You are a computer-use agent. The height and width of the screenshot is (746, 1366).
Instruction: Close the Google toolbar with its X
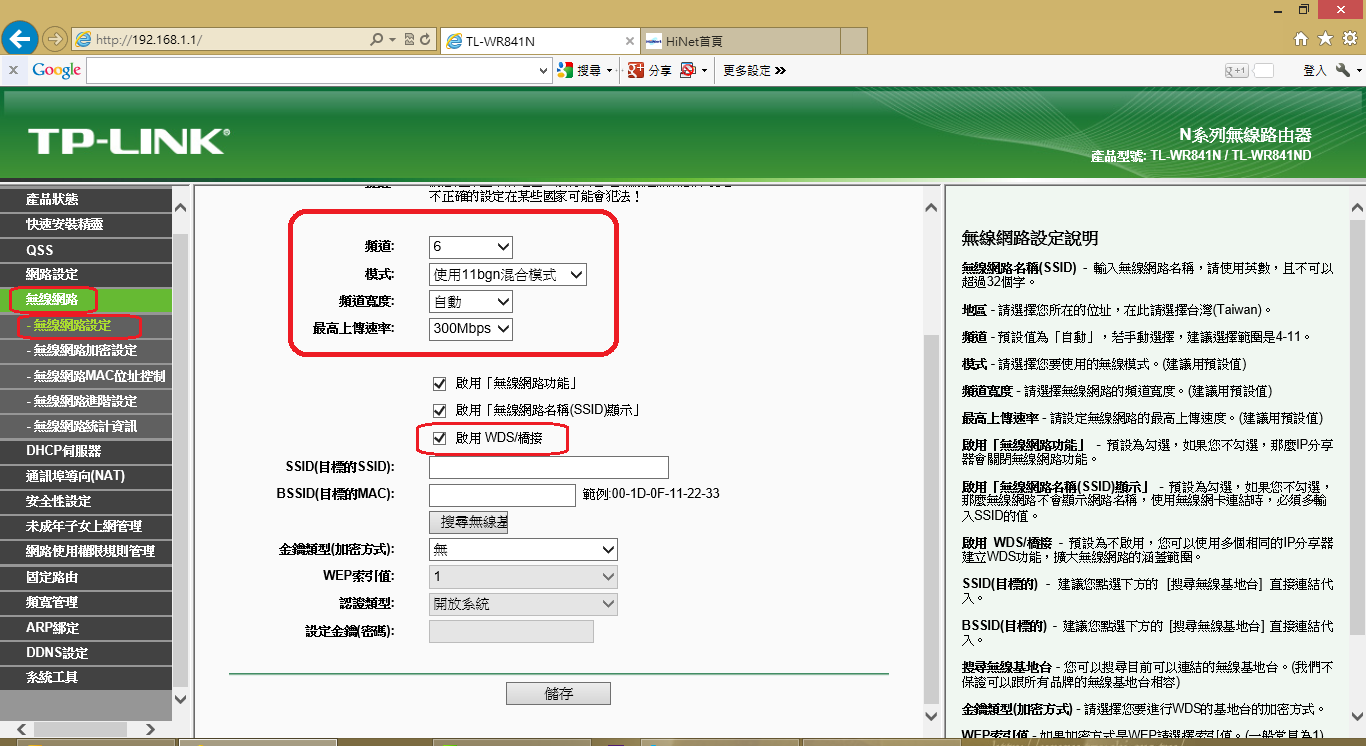click(x=13, y=70)
